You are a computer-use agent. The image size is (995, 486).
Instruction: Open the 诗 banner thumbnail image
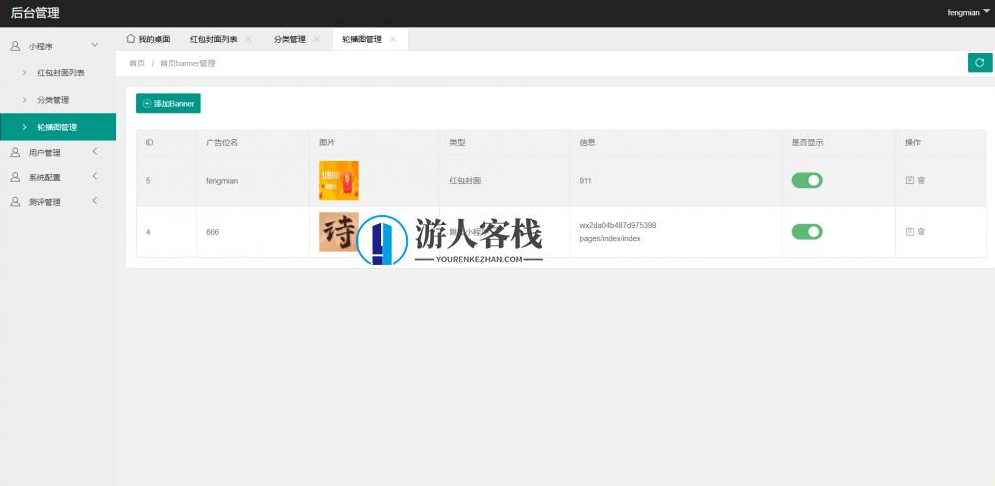pyautogui.click(x=339, y=232)
